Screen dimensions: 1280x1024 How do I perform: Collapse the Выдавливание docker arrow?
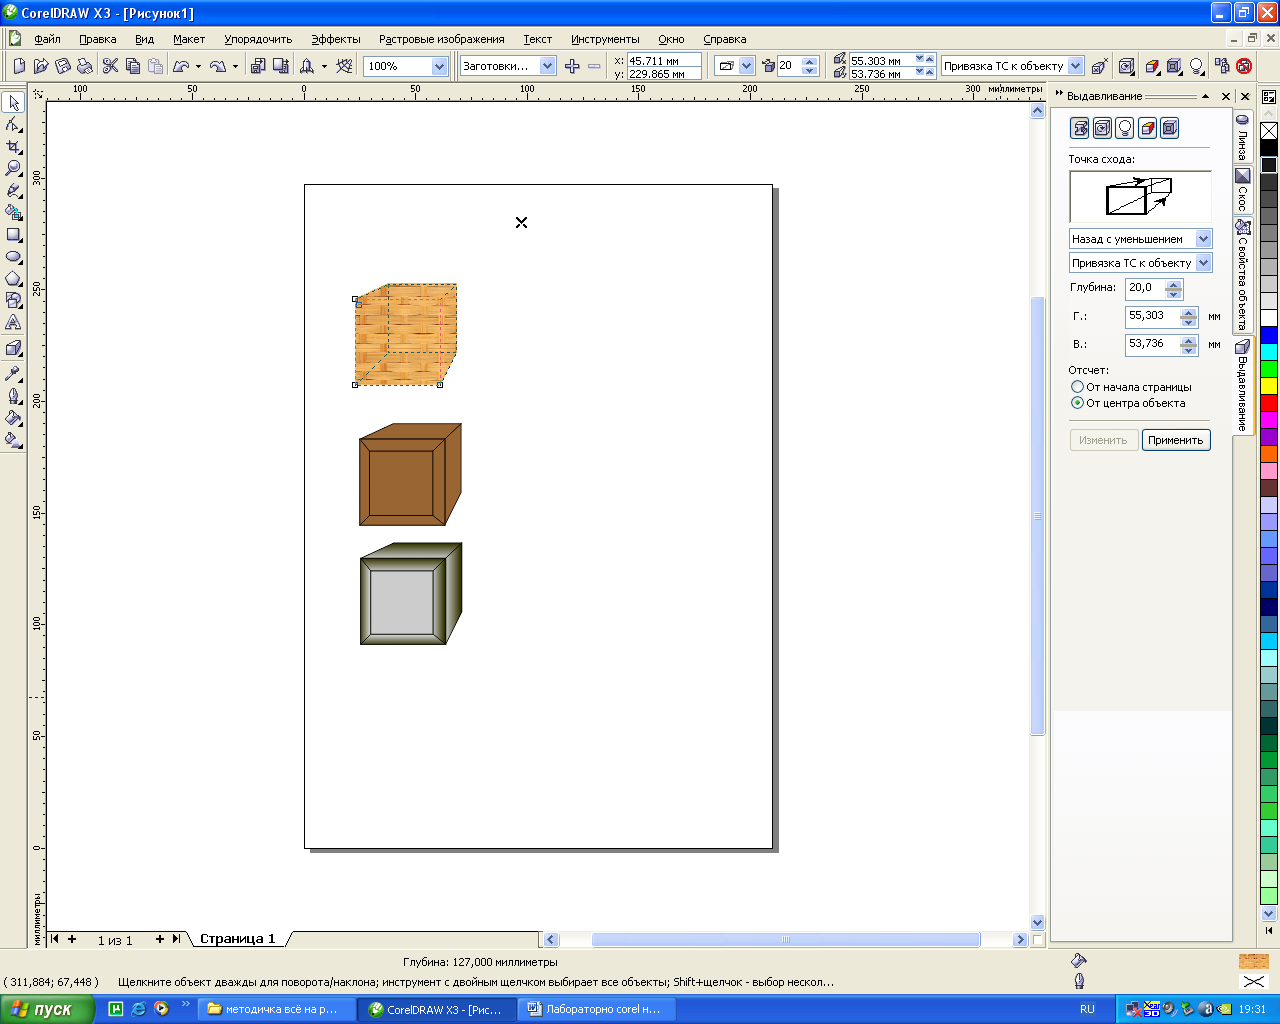click(1205, 96)
